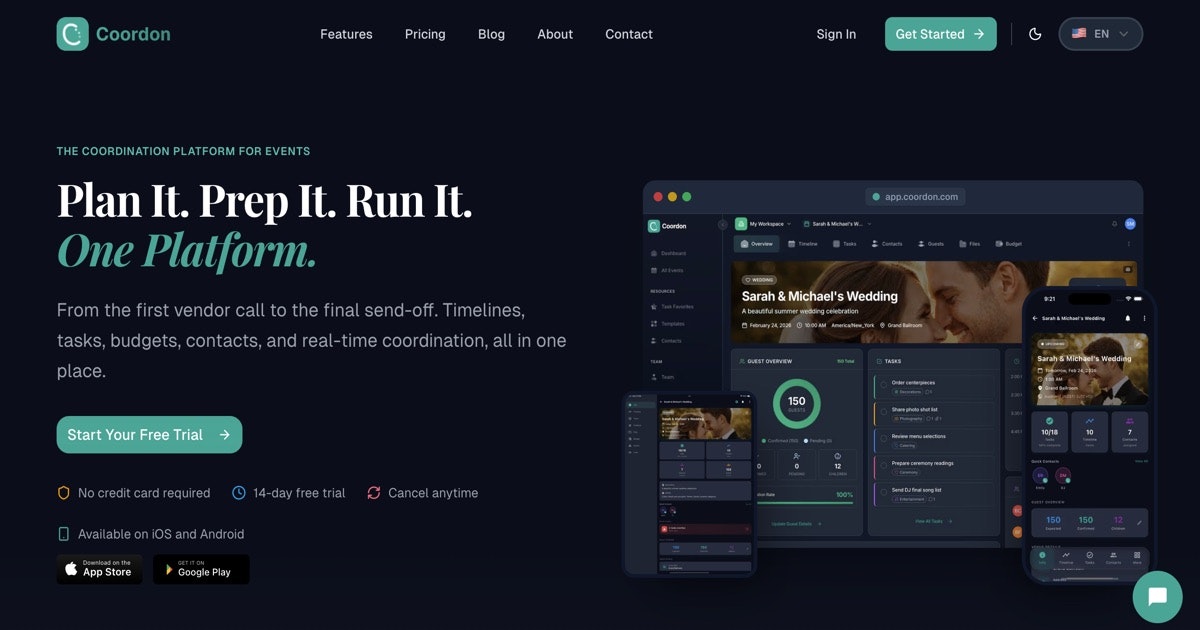
Task: Click the Coordon logo icon
Action: pyautogui.click(x=71, y=33)
